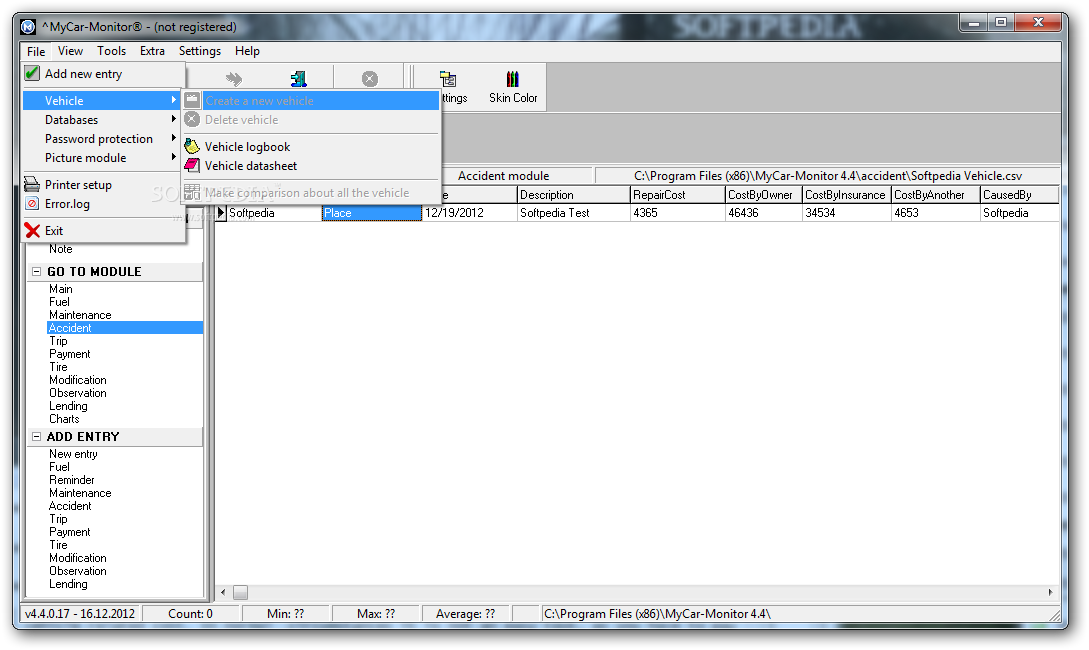Go to Lending under GO TO MODULE

coord(68,406)
